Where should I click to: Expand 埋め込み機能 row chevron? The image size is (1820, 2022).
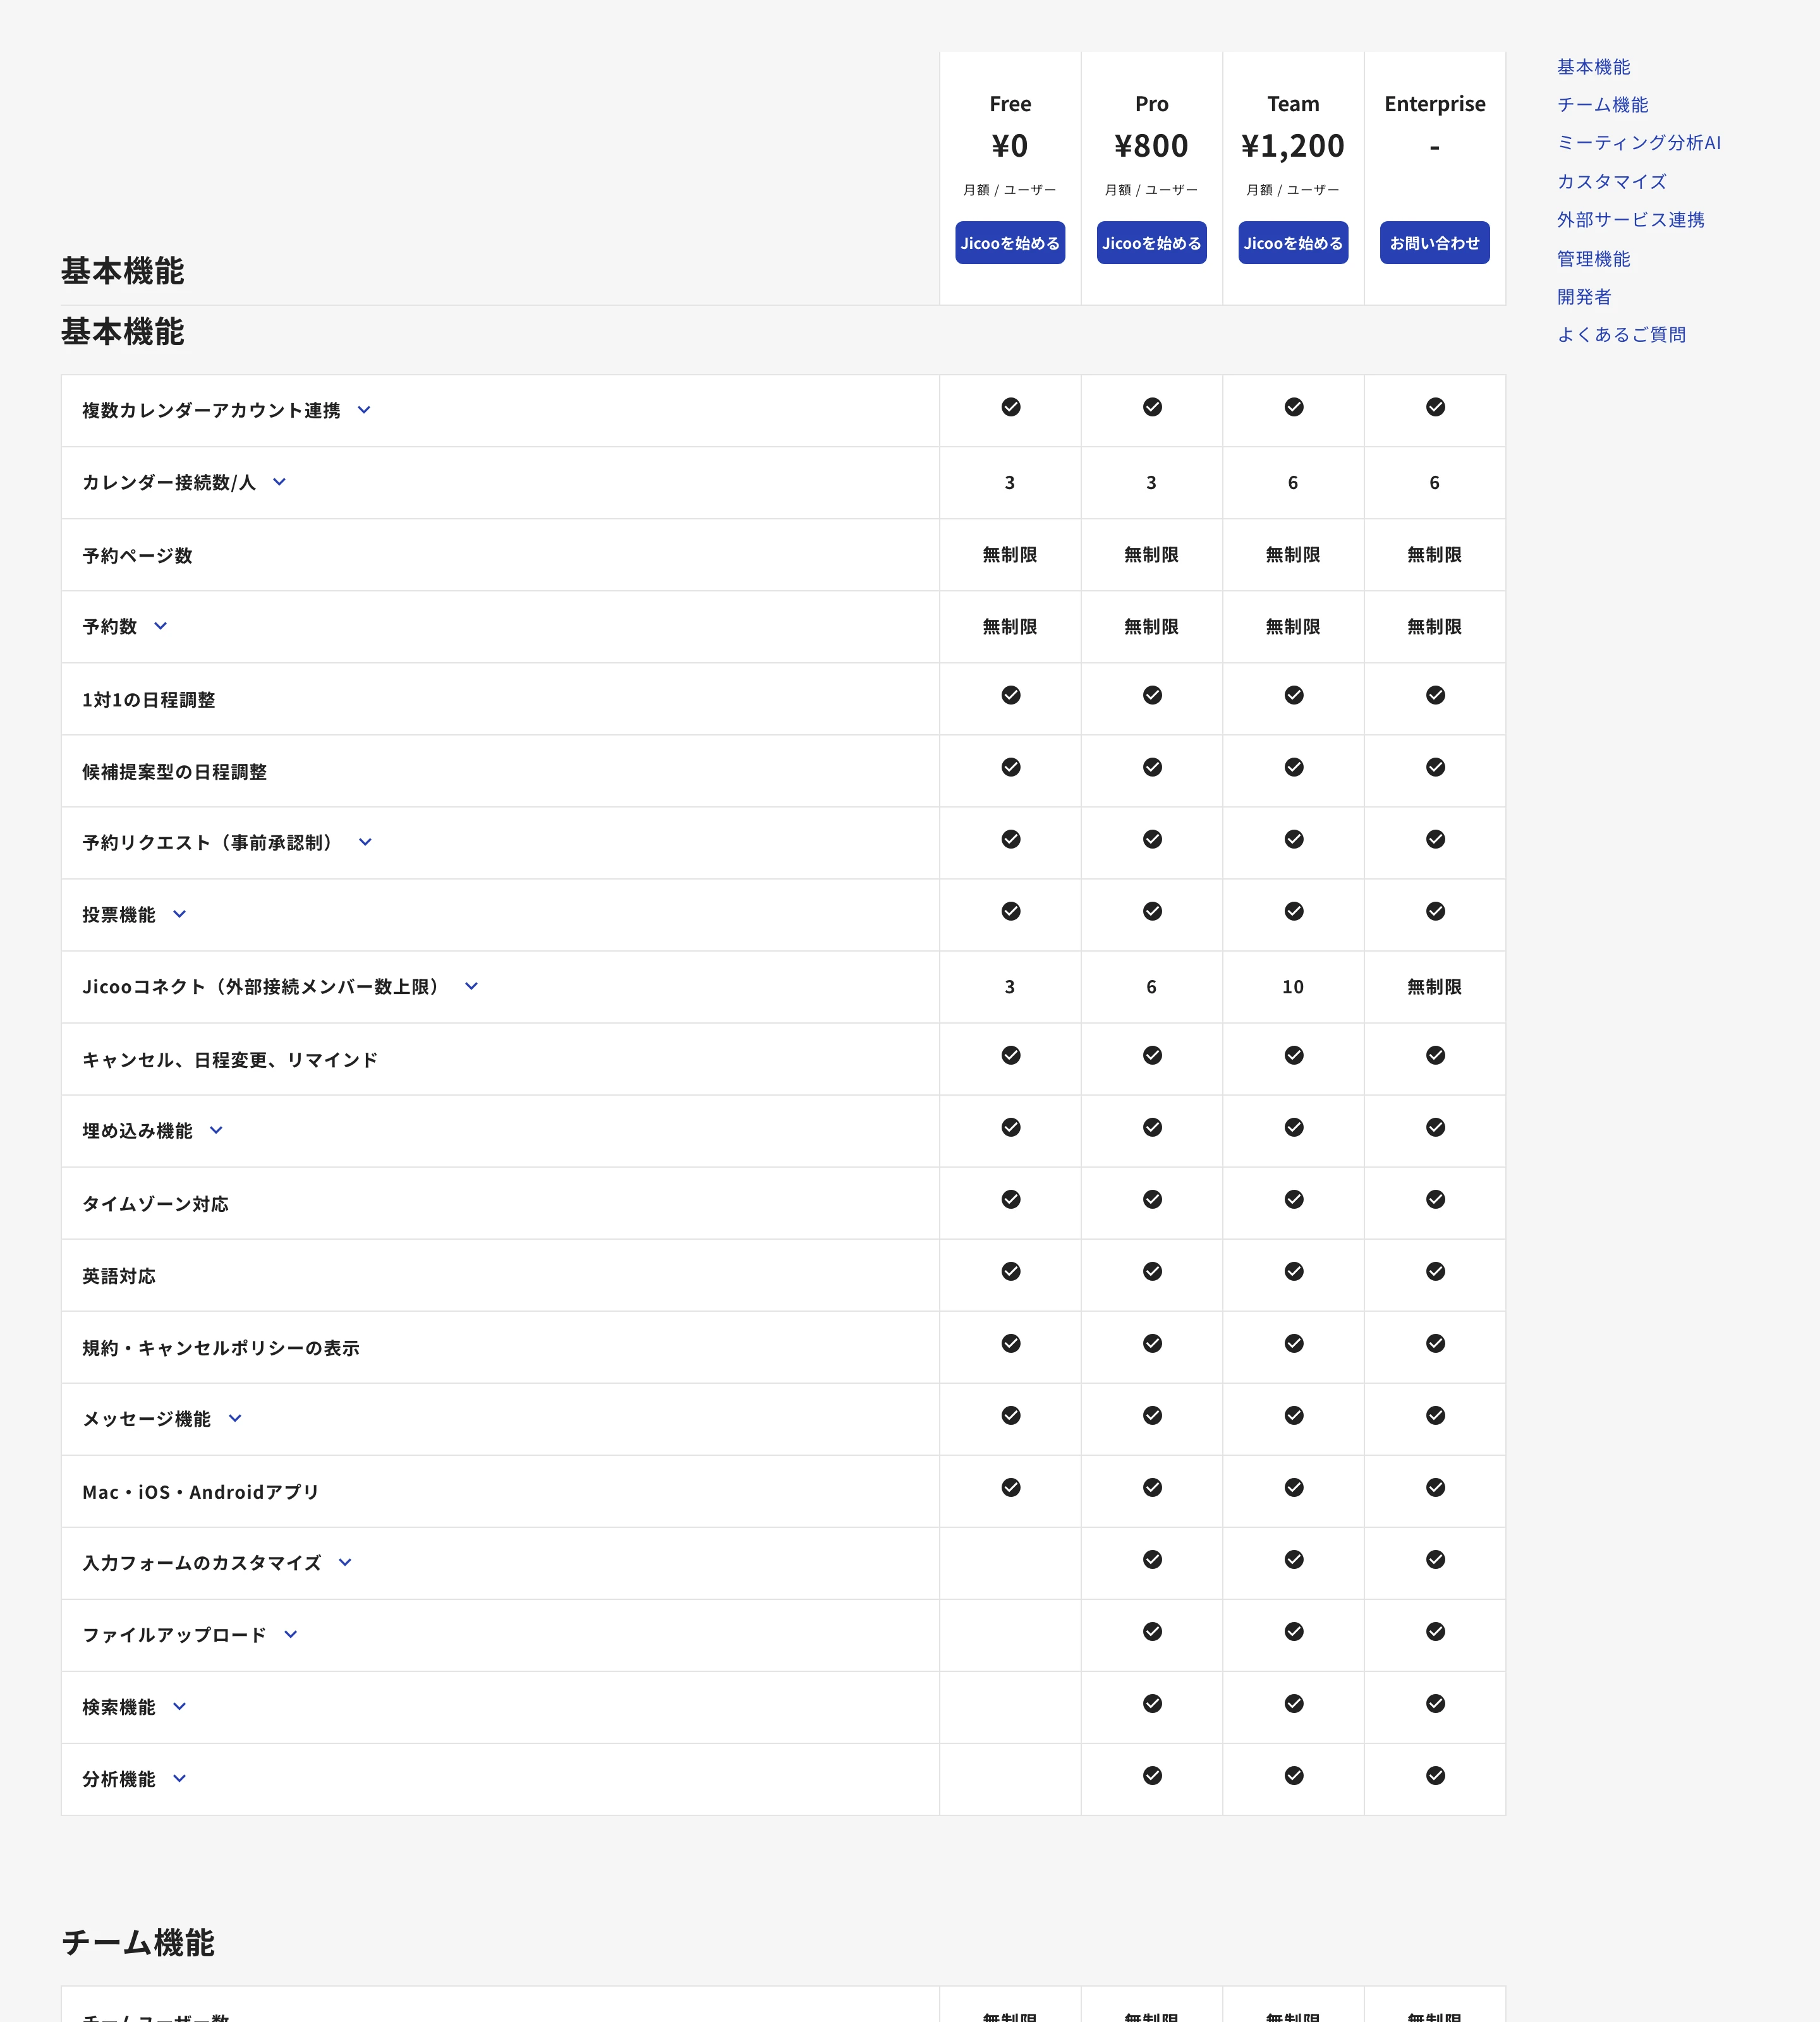(x=216, y=1130)
